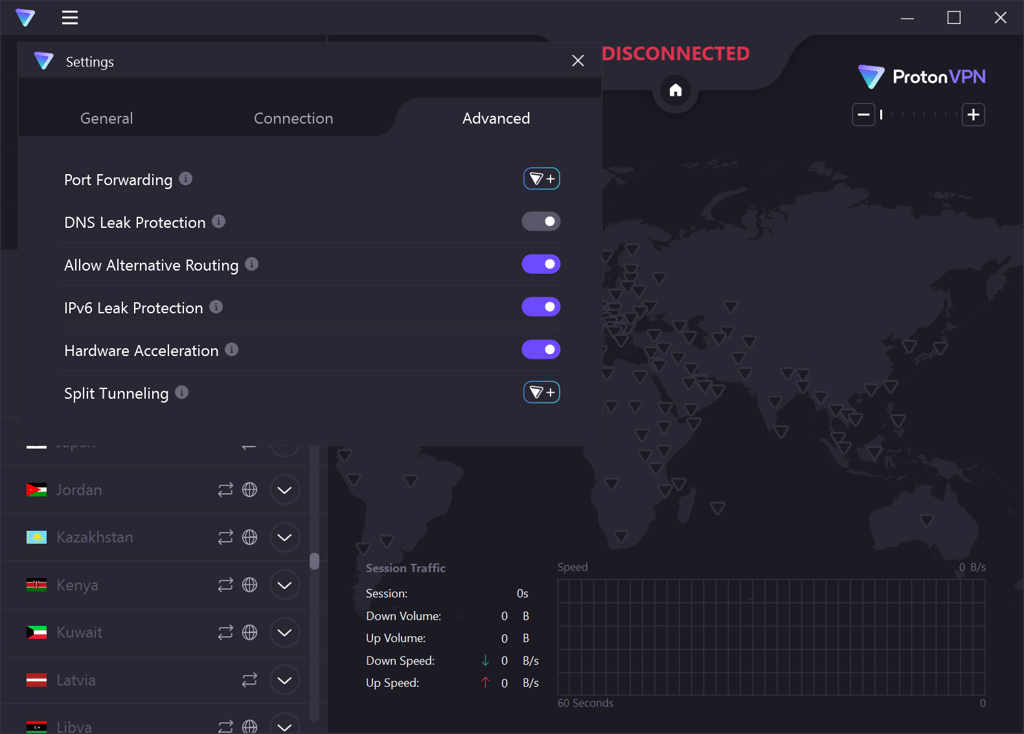Zoom out the map with minus button
This screenshot has height=734, width=1024.
click(863, 115)
